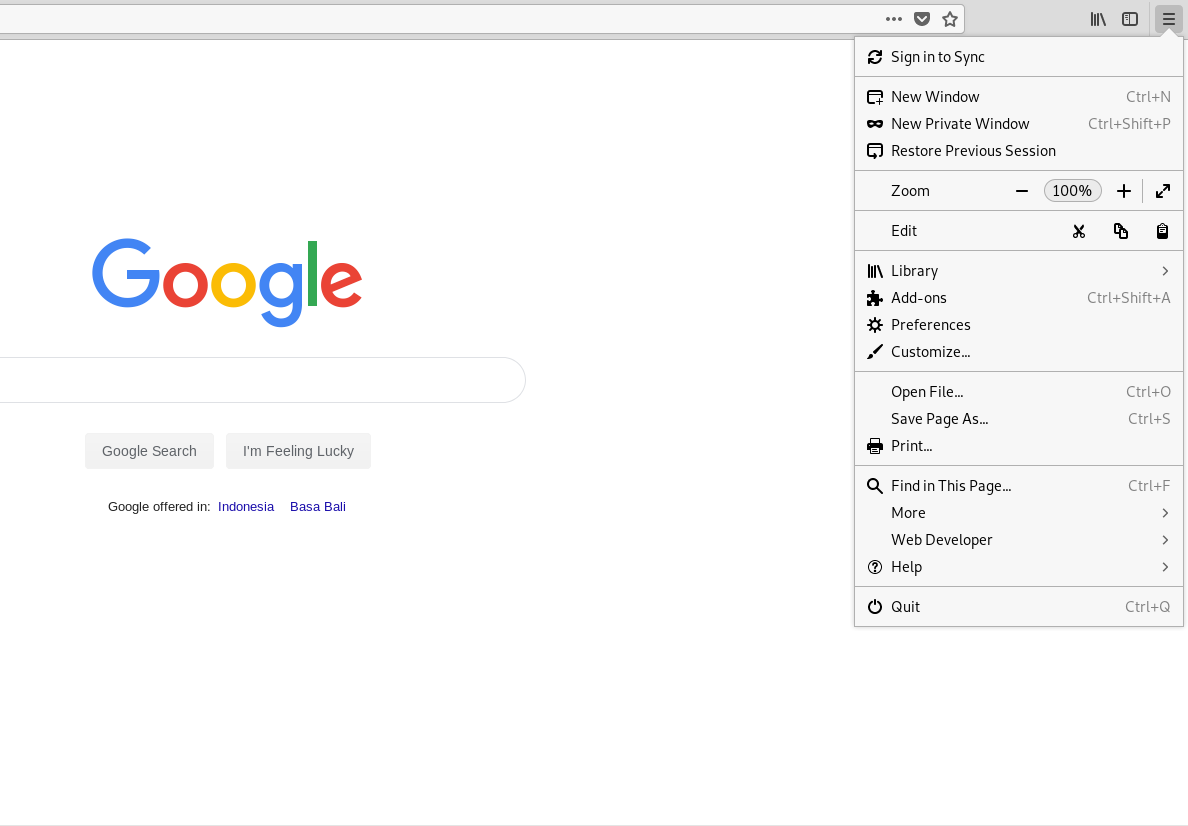This screenshot has height=826, width=1188.
Task: Expand the Web Developer submenu
Action: [x=1019, y=540]
